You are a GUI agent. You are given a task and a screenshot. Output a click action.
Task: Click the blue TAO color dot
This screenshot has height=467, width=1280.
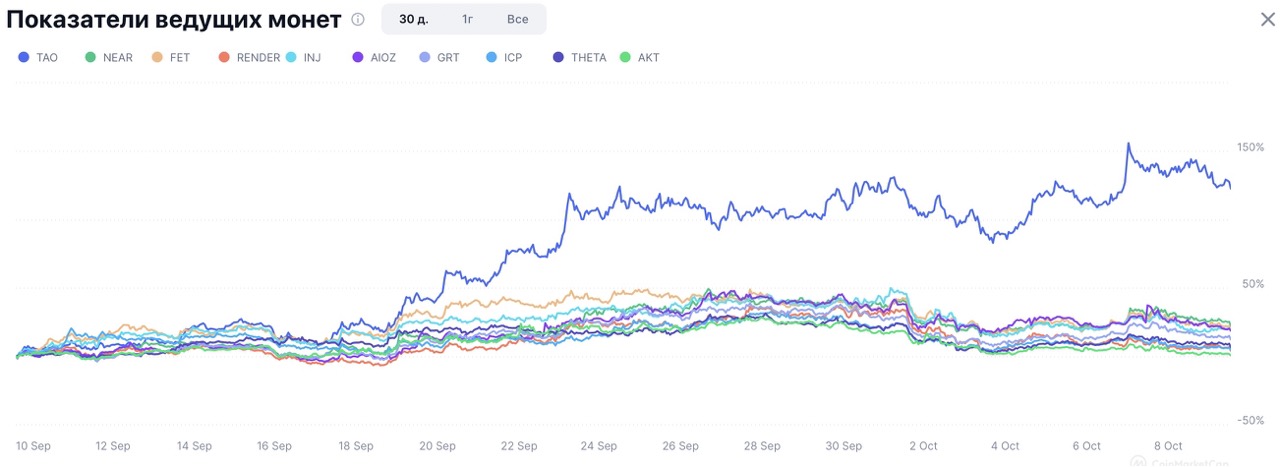click(24, 58)
